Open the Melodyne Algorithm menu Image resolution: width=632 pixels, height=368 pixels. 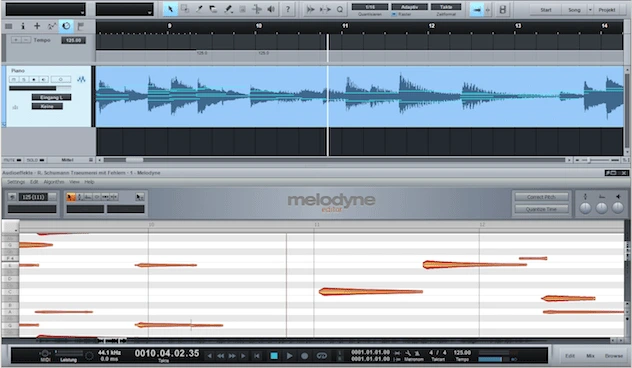coord(54,182)
